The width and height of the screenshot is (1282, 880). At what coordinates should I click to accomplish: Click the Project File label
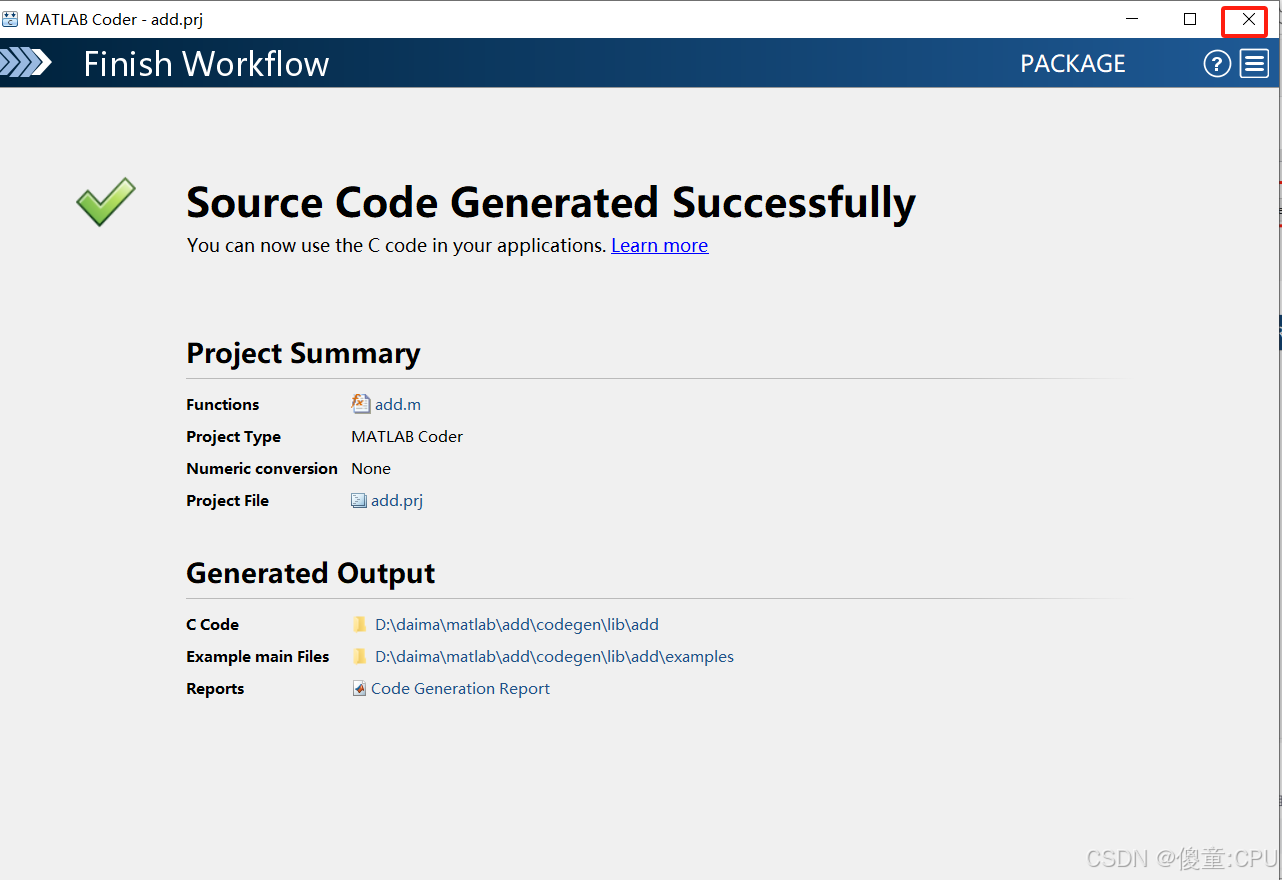point(228,501)
